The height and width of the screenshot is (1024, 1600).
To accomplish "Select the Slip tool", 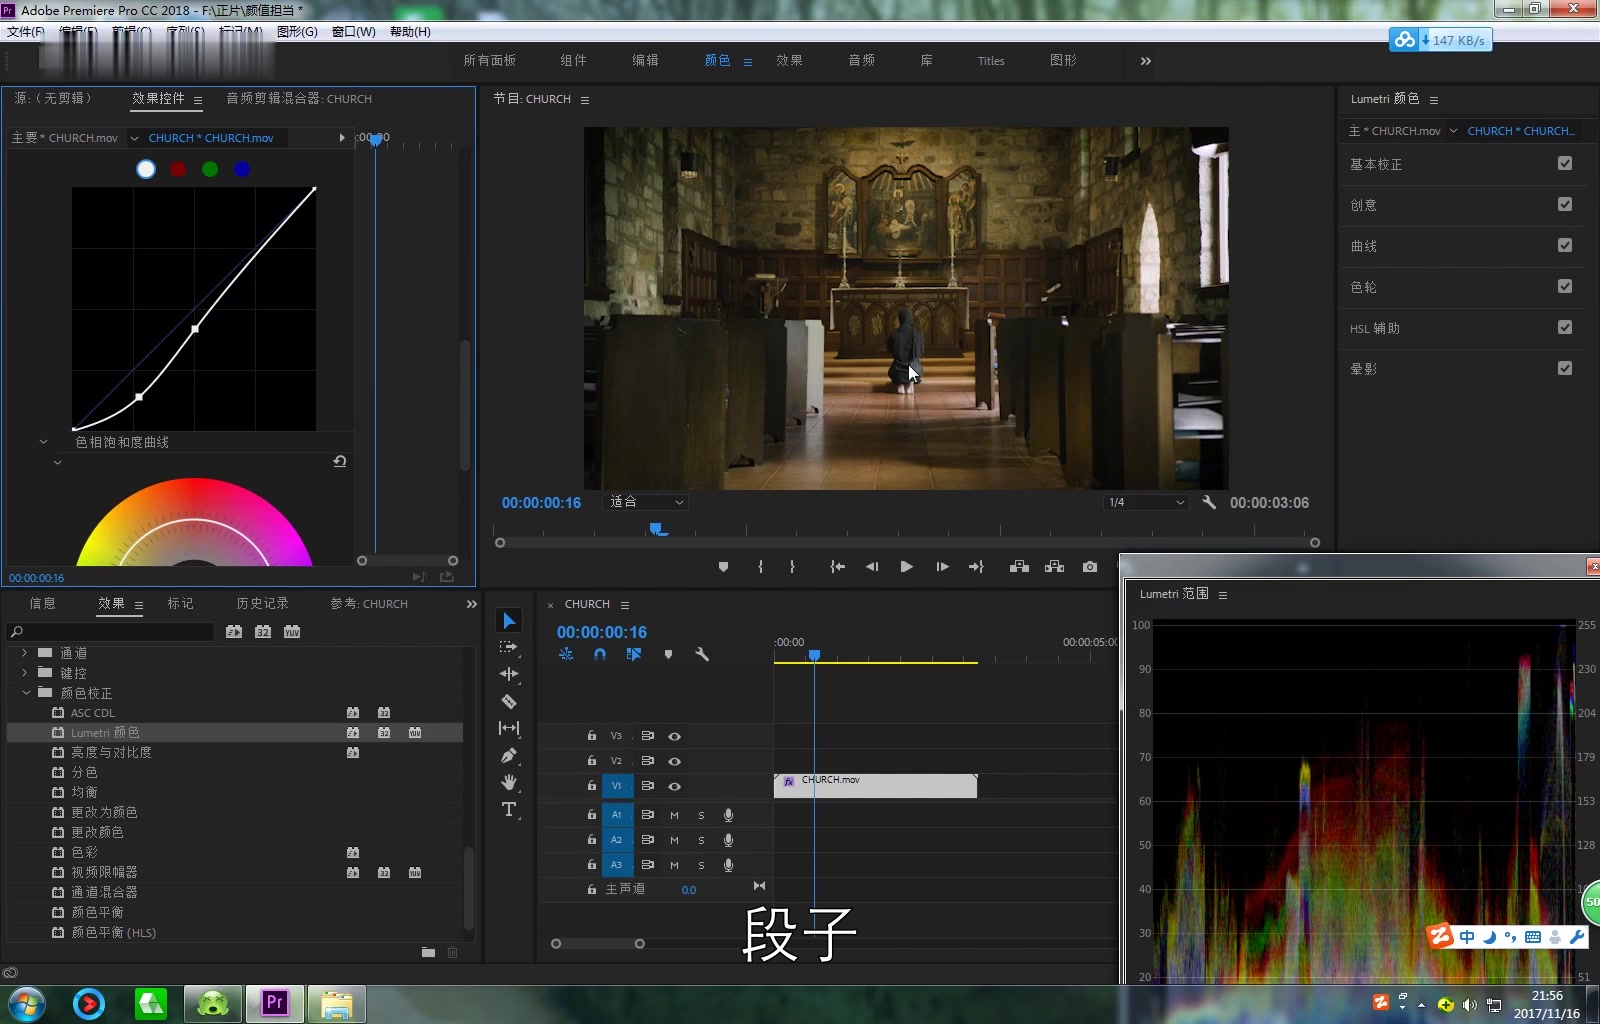I will tap(509, 728).
